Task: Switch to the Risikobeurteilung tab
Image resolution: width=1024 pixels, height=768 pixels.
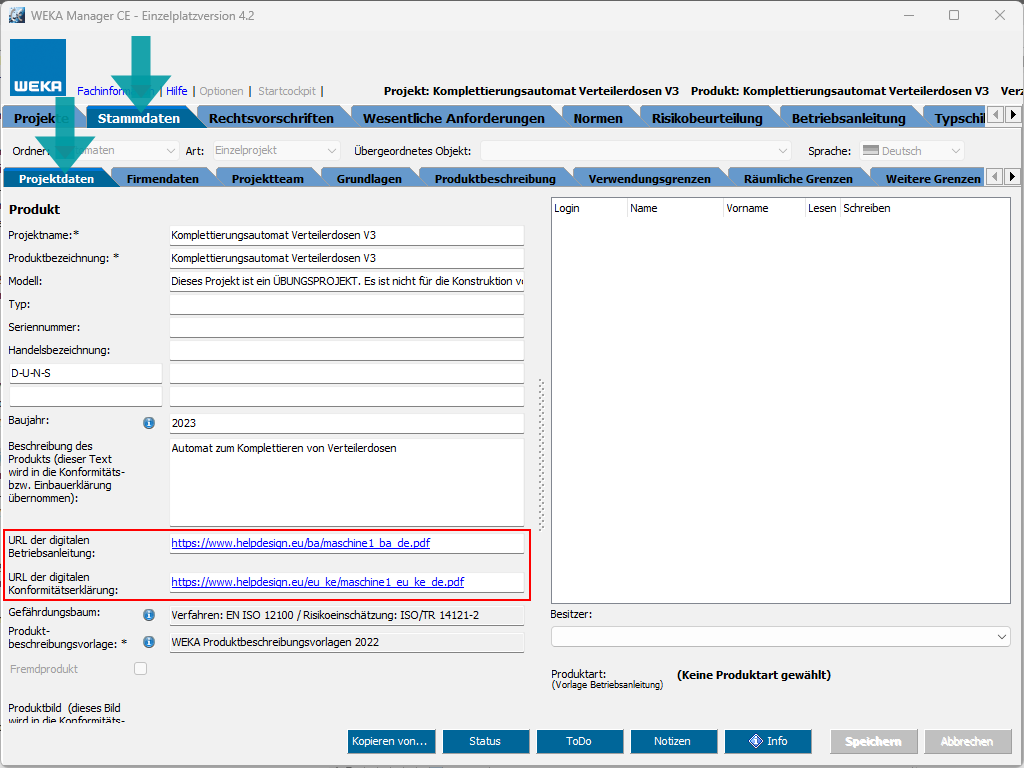Action: pyautogui.click(x=706, y=118)
